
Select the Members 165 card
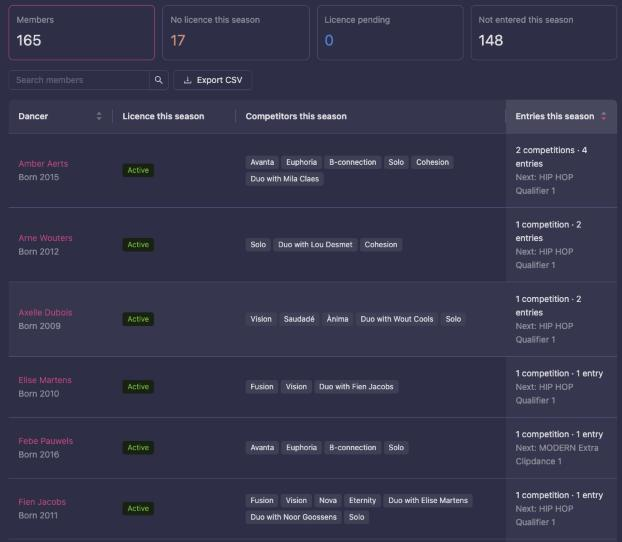(81, 33)
